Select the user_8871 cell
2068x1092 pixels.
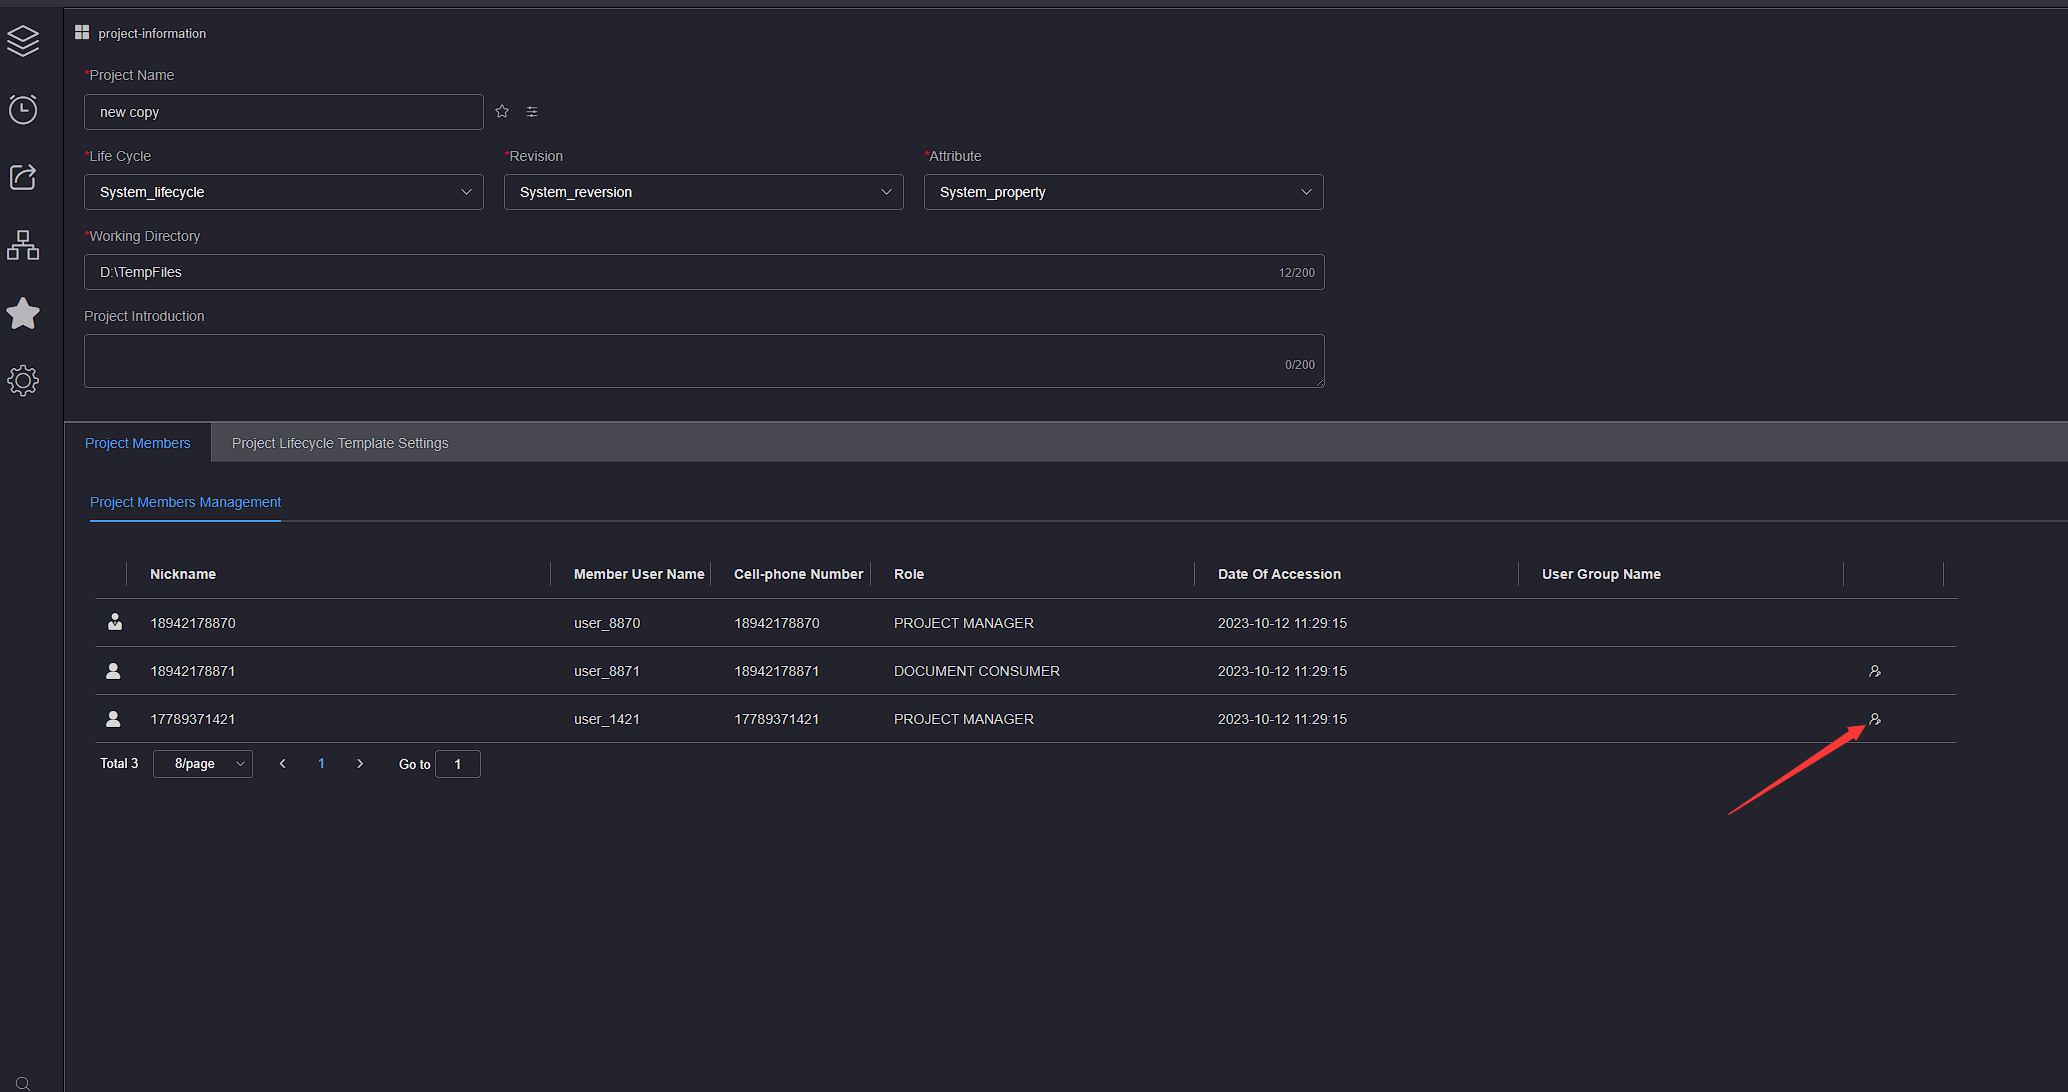607,671
